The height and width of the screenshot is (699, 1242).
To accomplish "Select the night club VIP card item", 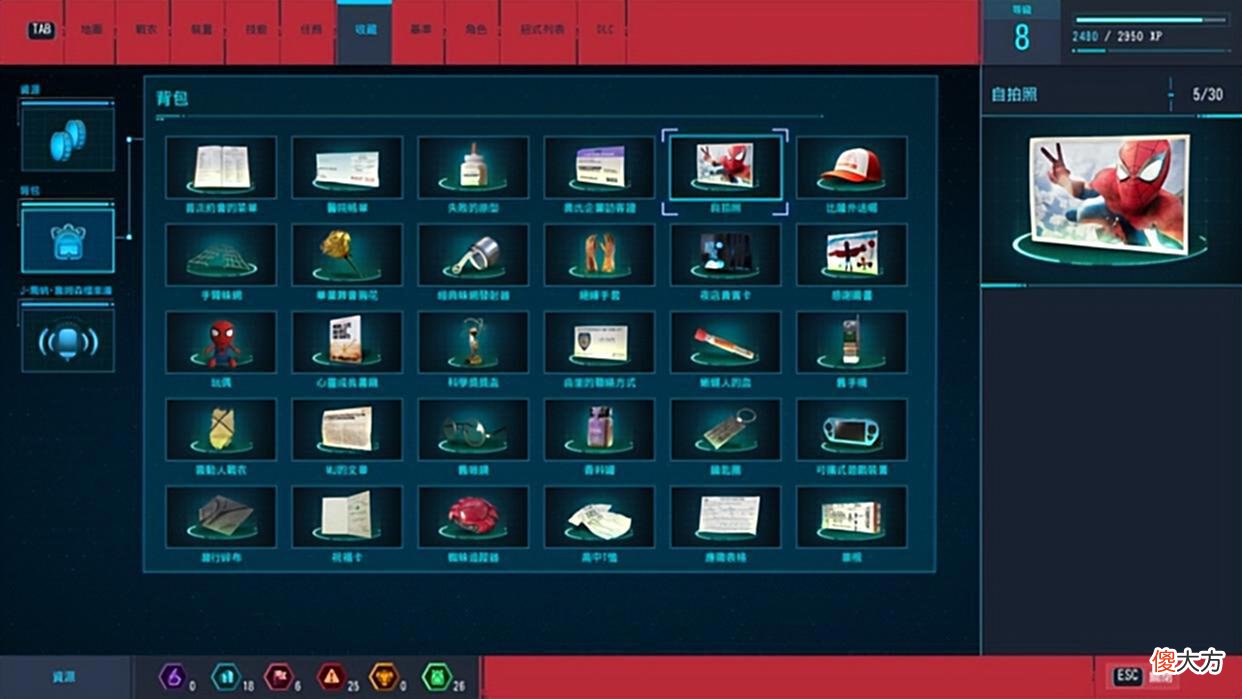I will click(726, 254).
